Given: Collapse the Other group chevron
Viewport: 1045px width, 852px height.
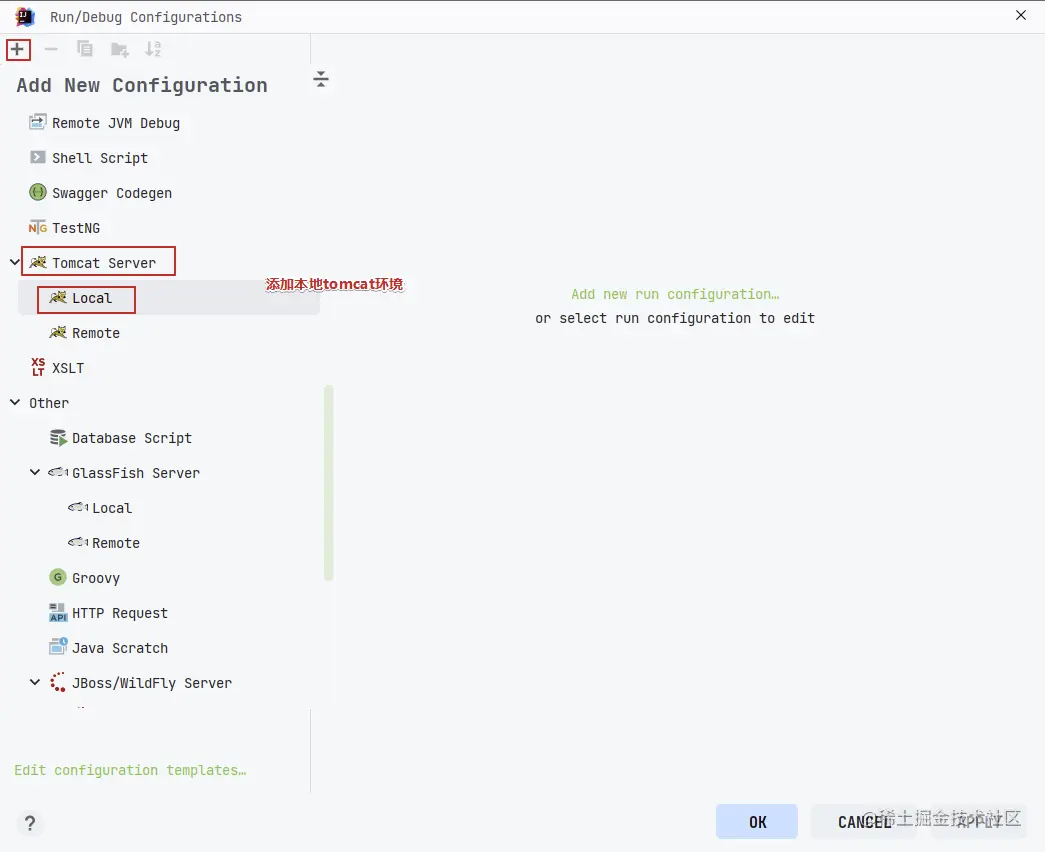Looking at the screenshot, I should pyautogui.click(x=15, y=402).
